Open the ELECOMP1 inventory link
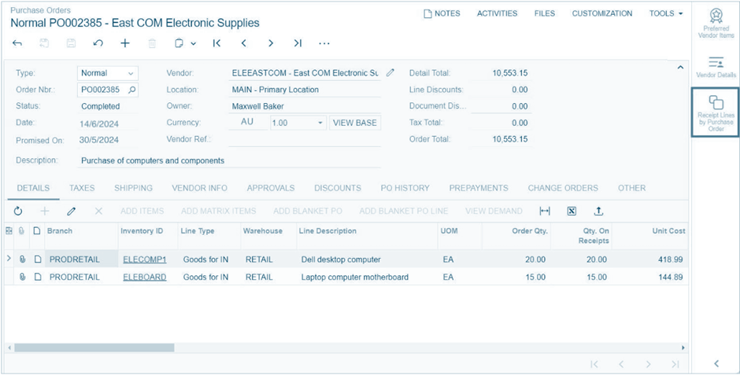 (144, 259)
